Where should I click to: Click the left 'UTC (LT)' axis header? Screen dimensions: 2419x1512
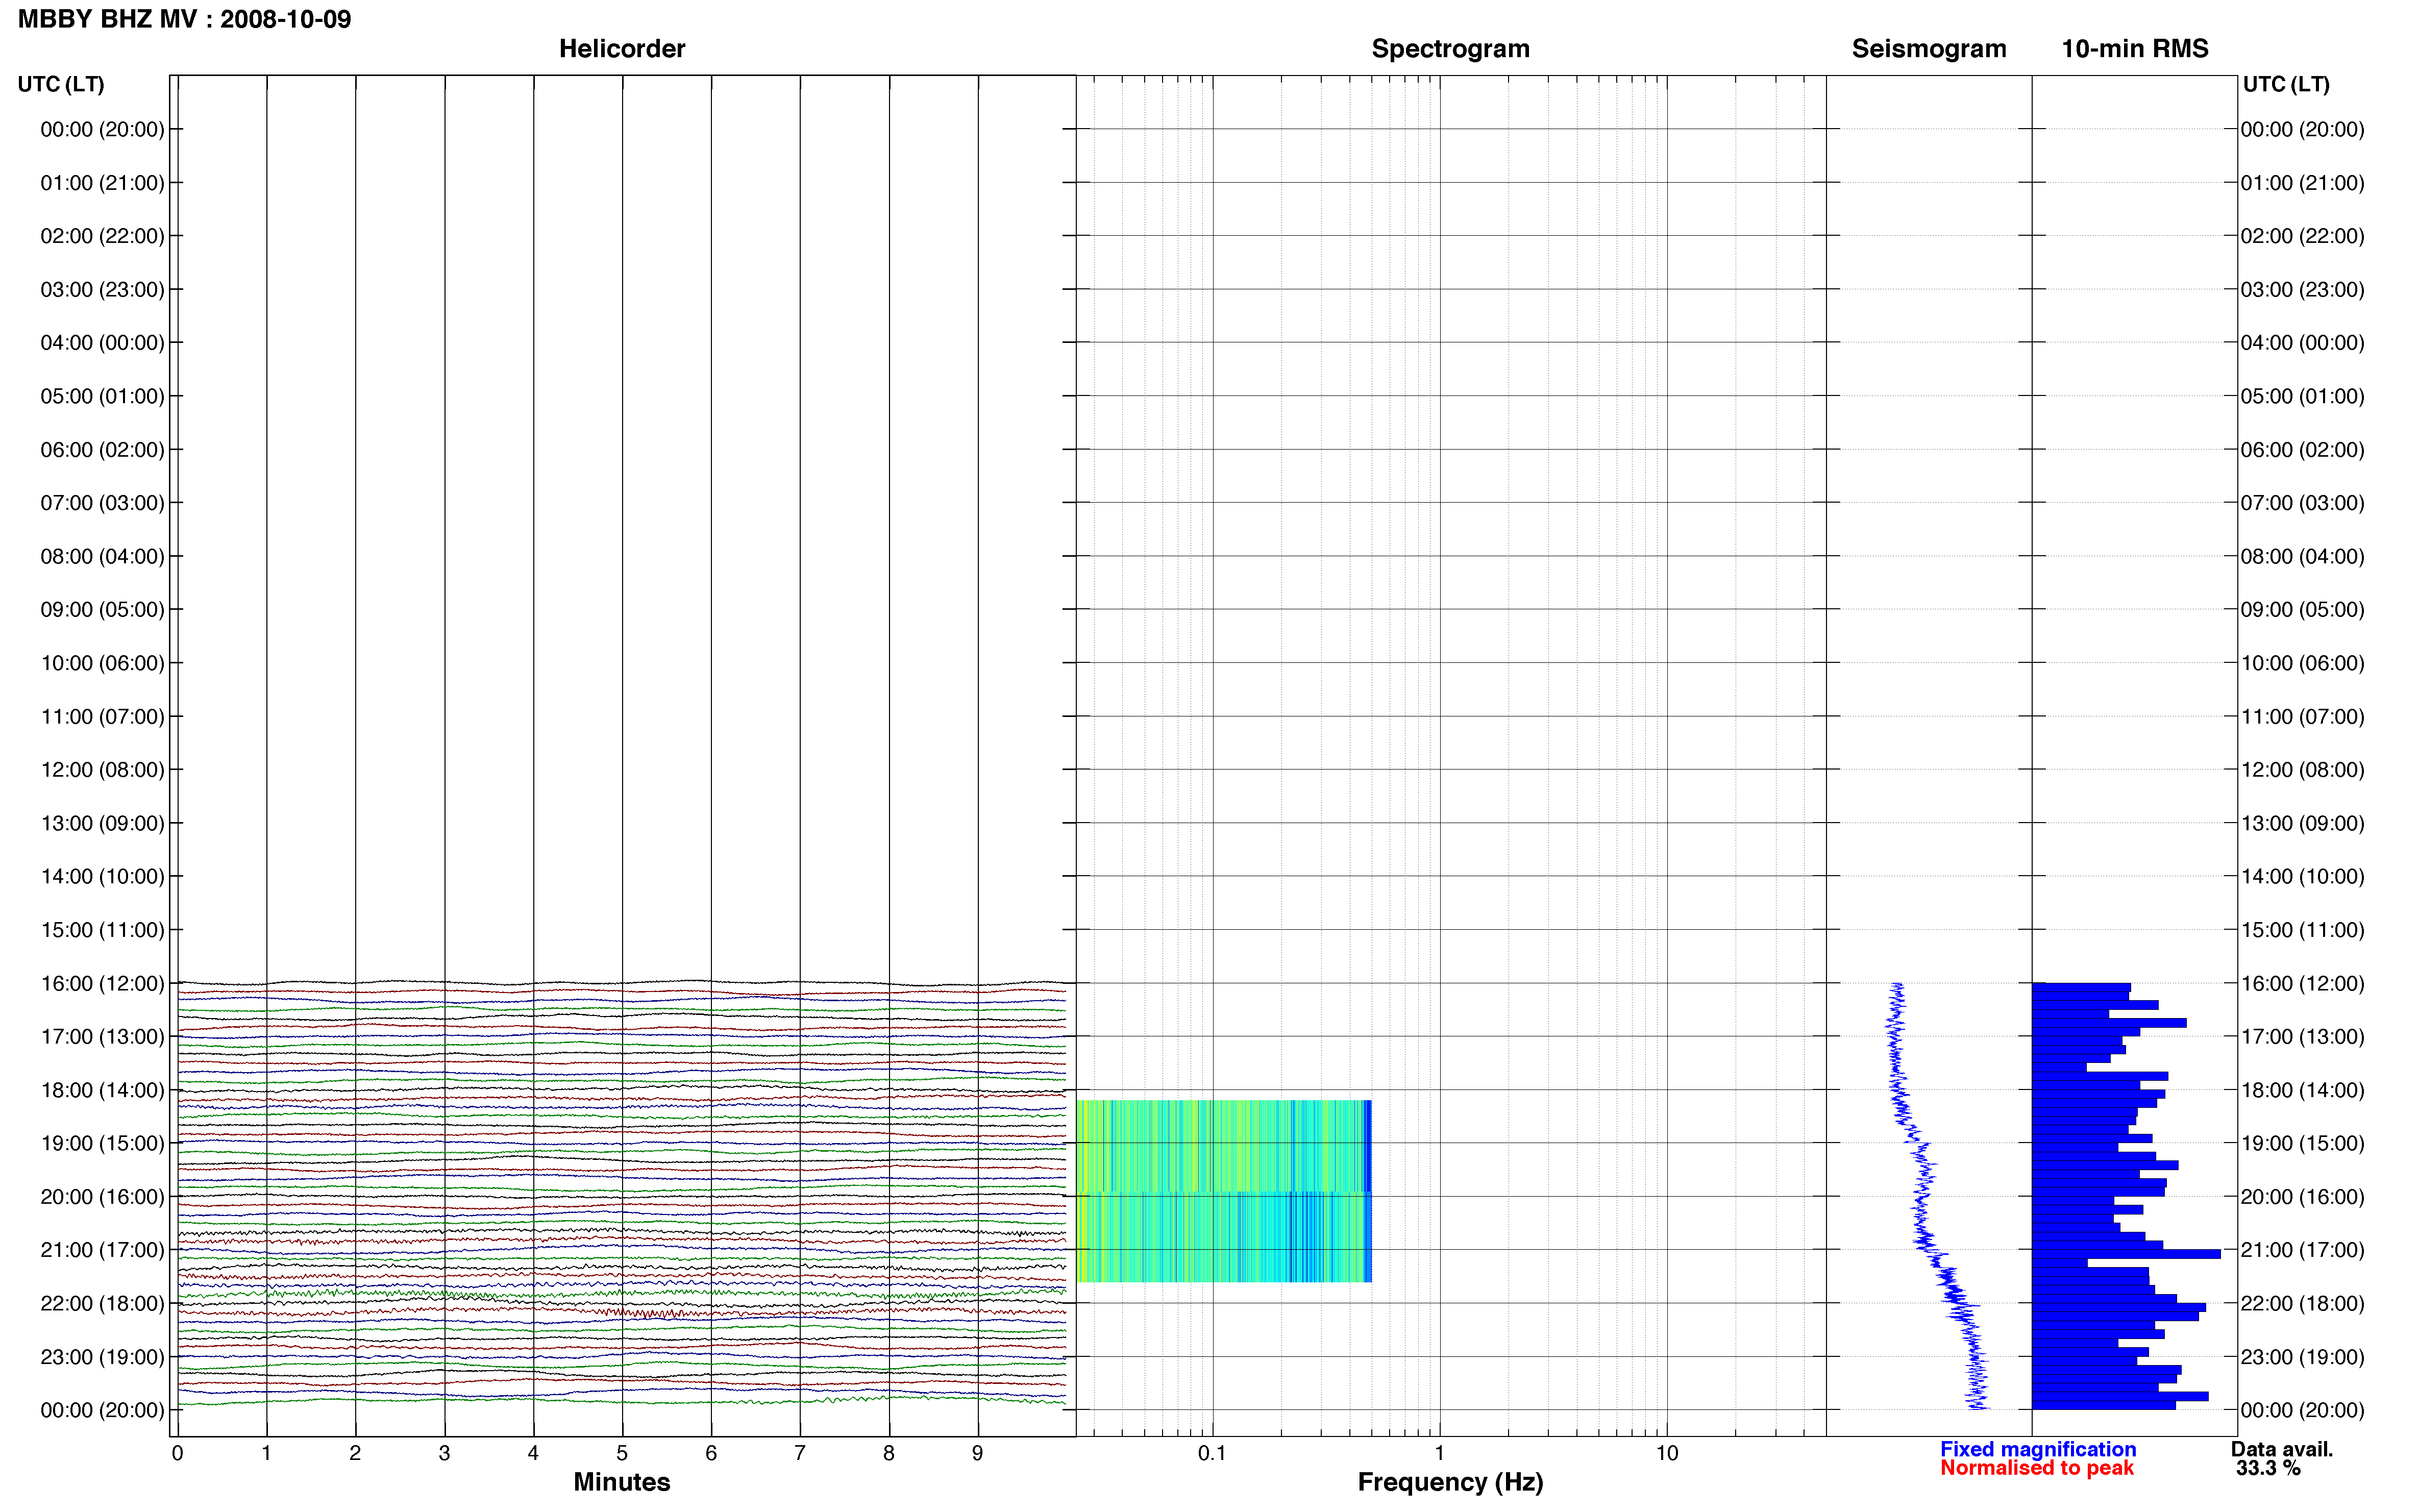[x=61, y=84]
